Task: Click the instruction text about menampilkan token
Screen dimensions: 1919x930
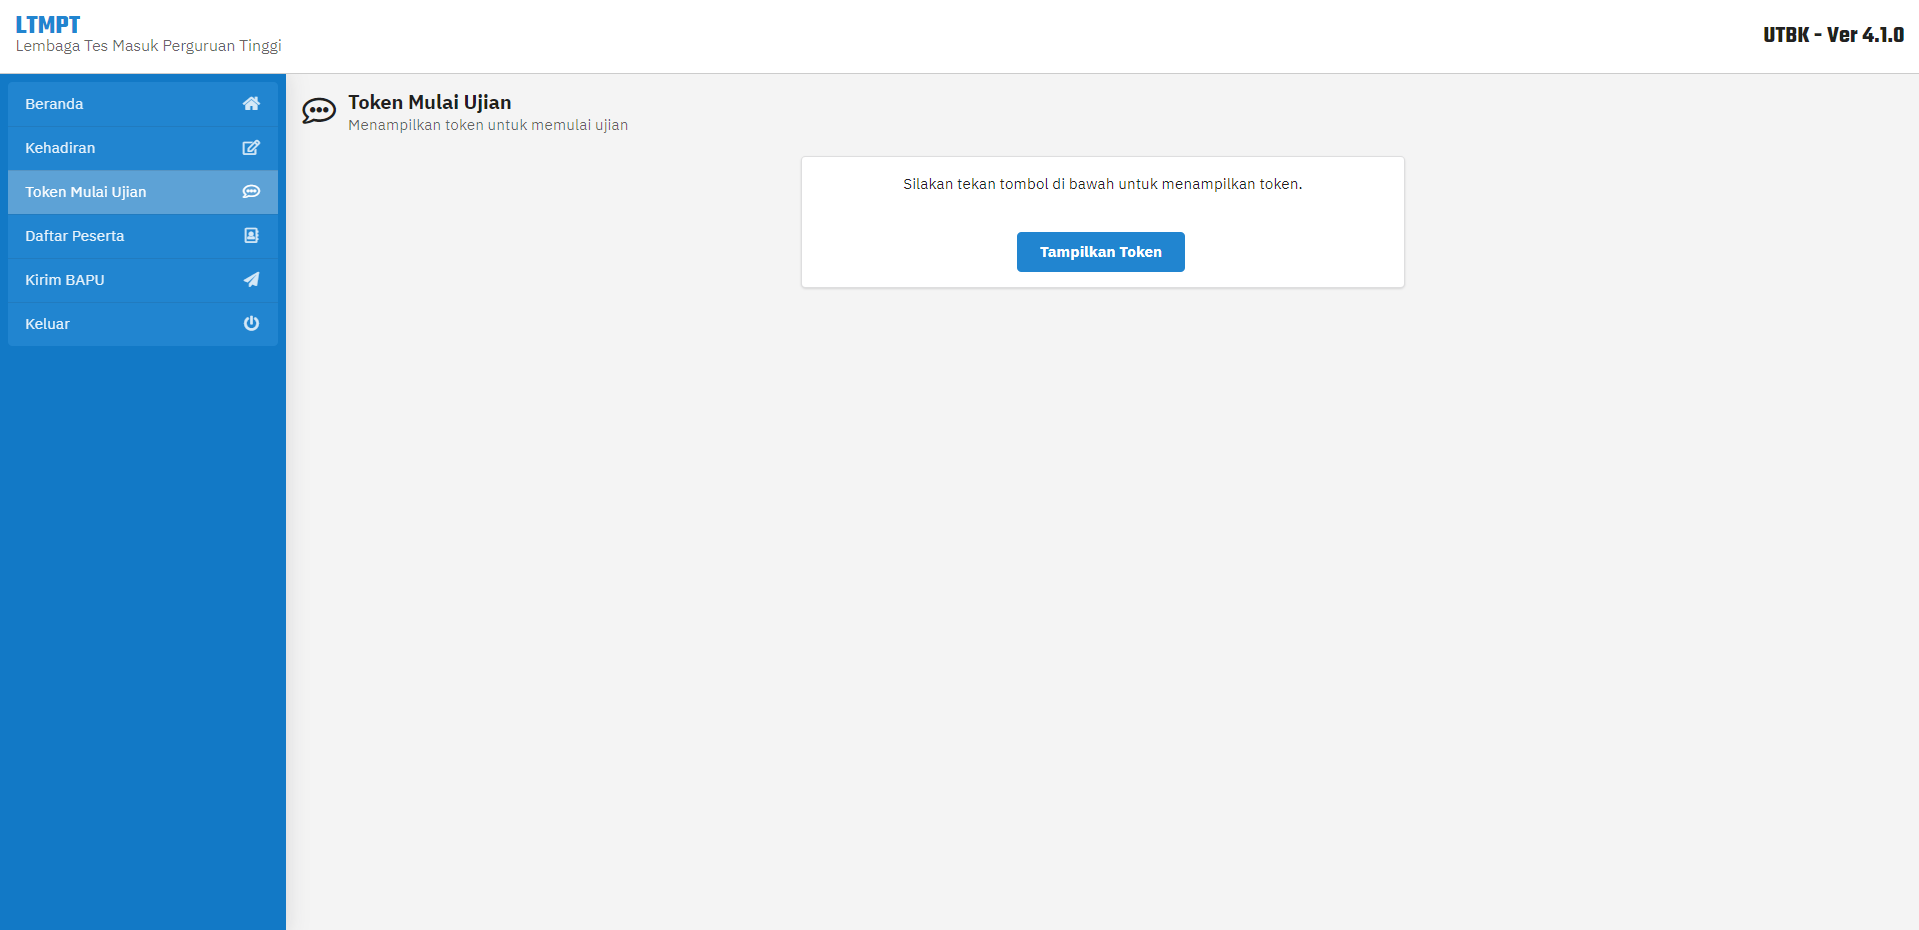Action: pos(1102,184)
